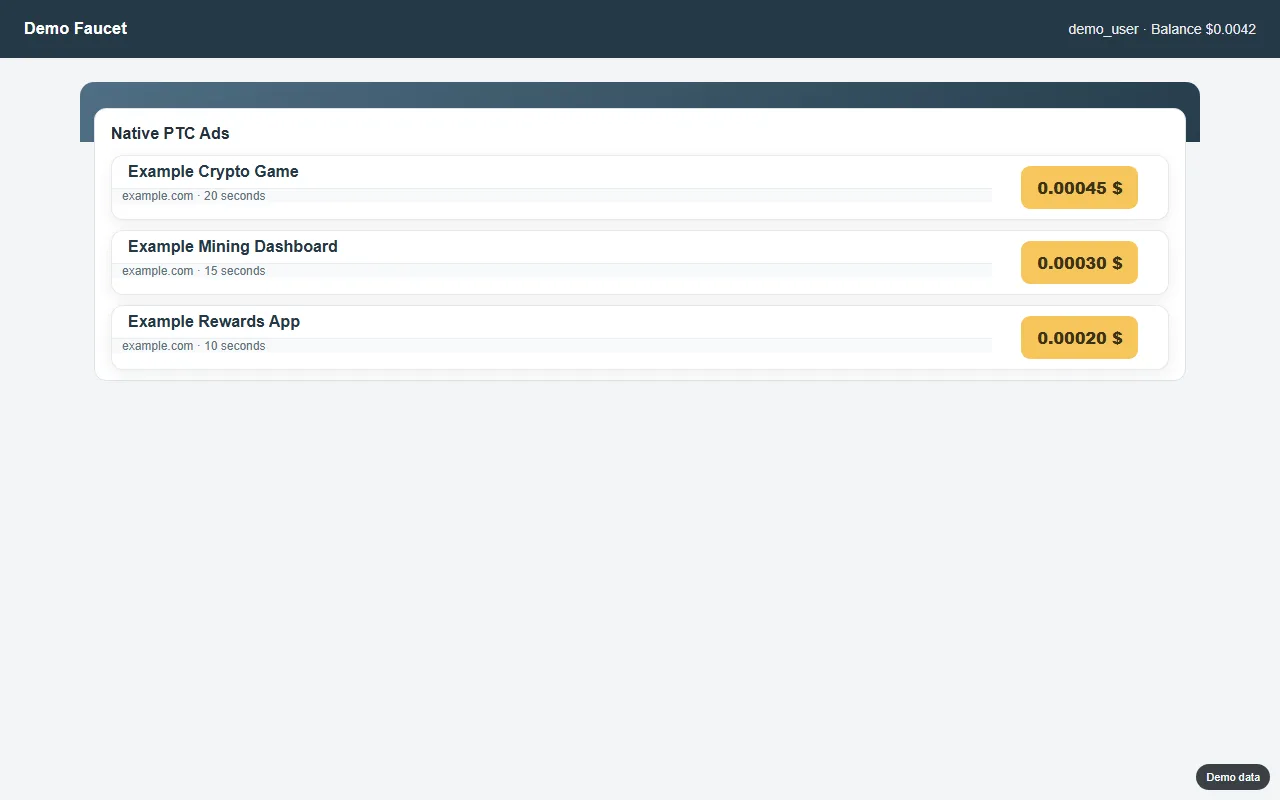
Task: Open the Demo Faucet home link
Action: [75, 28]
